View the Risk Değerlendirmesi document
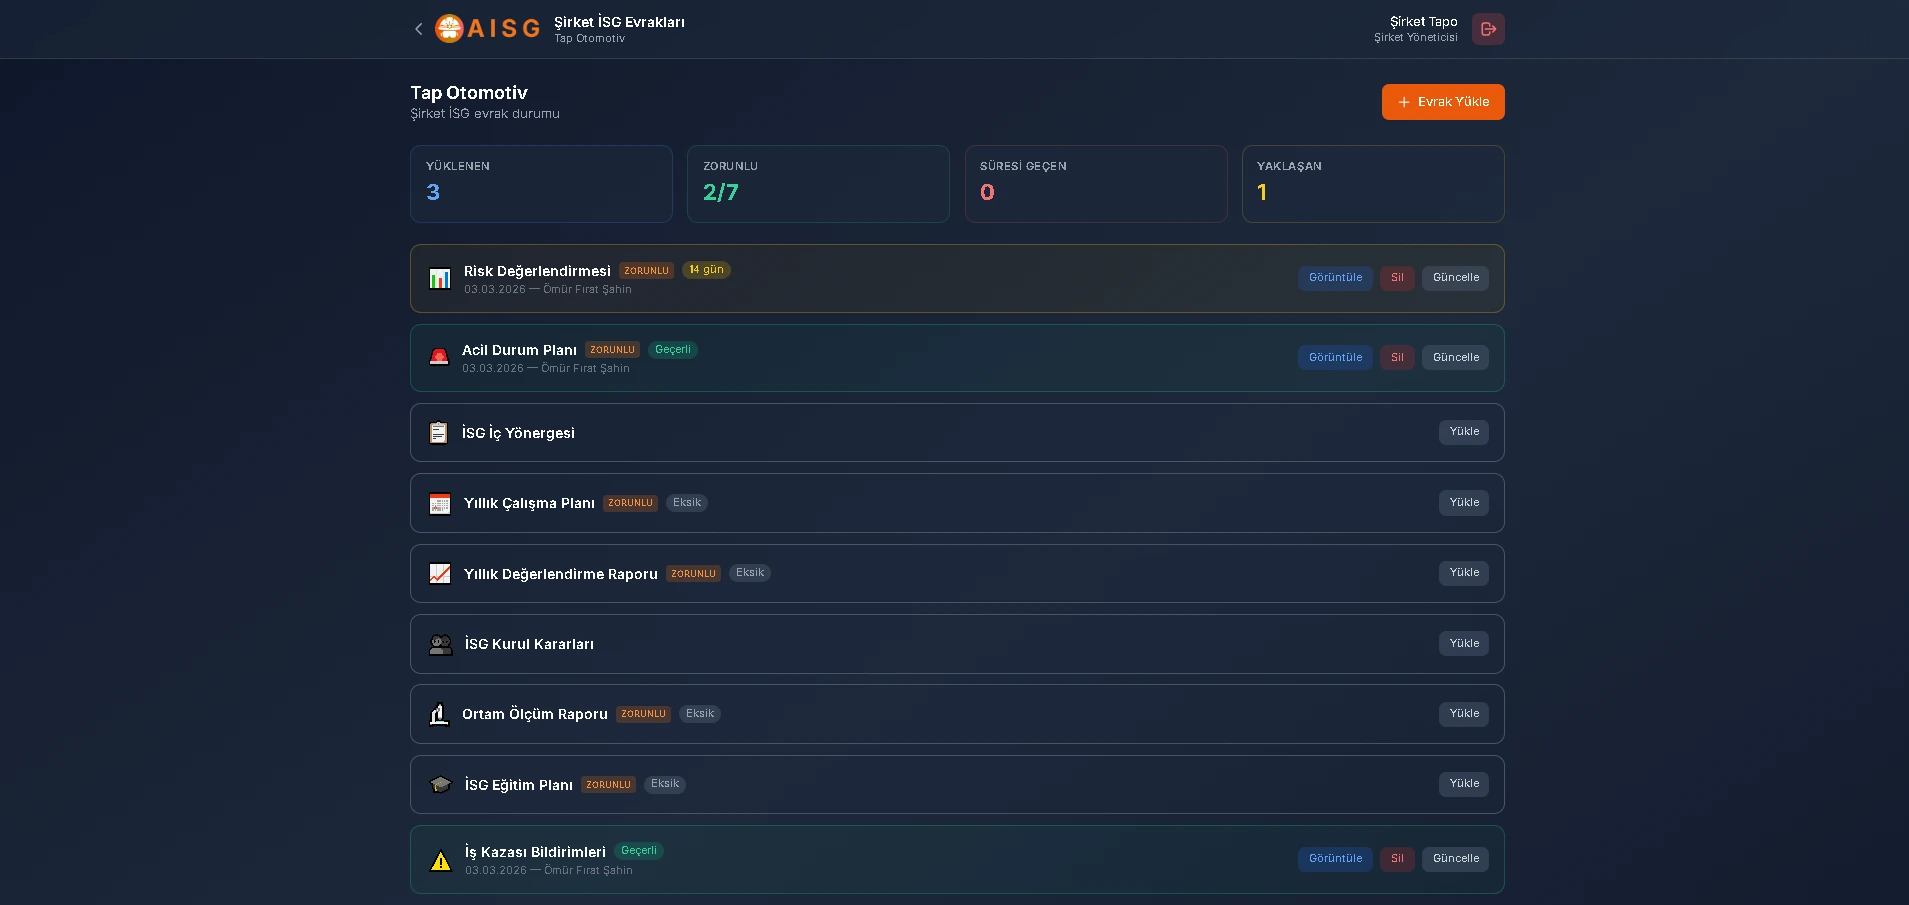The height and width of the screenshot is (905, 1909). coord(1335,278)
